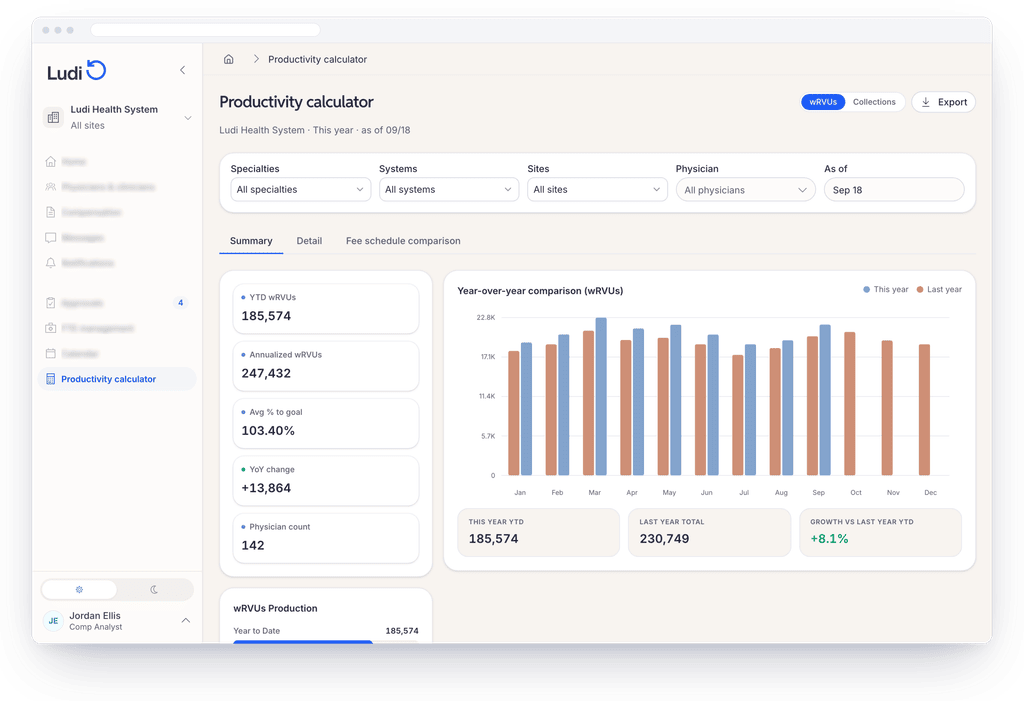Switch to the Detail tab
Screen dimensions: 1024x701
coord(309,241)
